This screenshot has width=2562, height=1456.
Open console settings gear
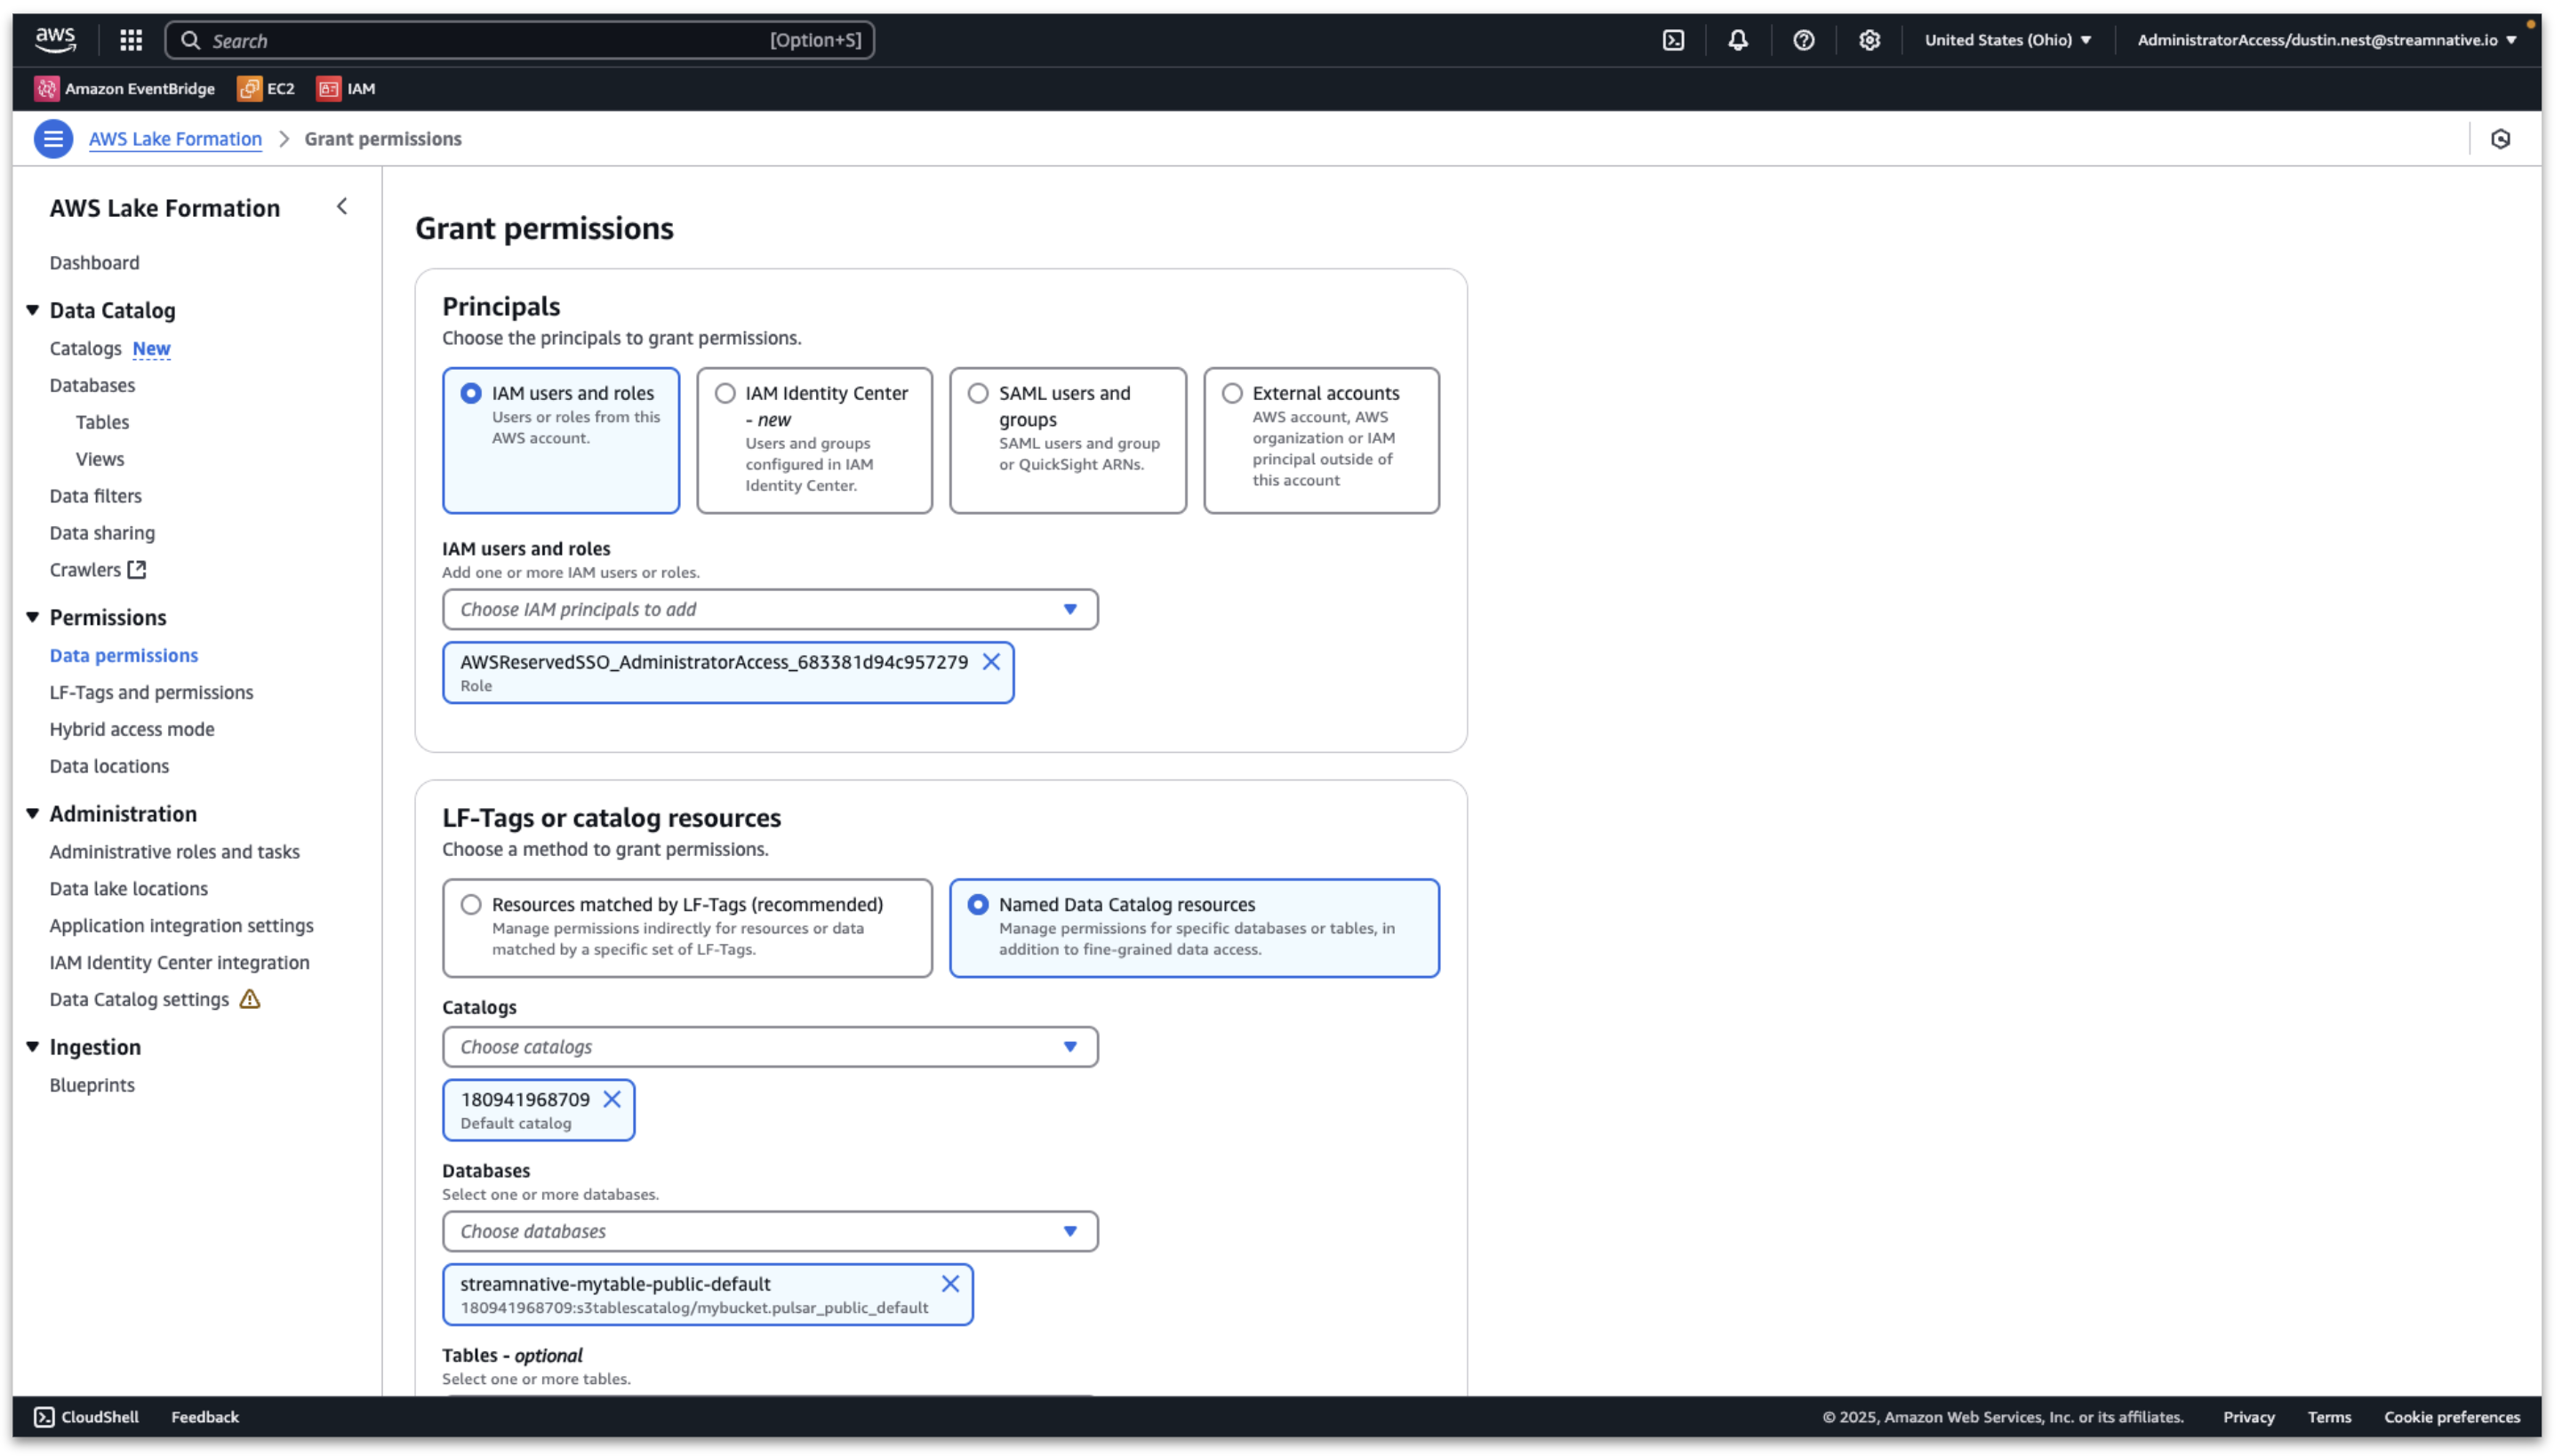1869,40
